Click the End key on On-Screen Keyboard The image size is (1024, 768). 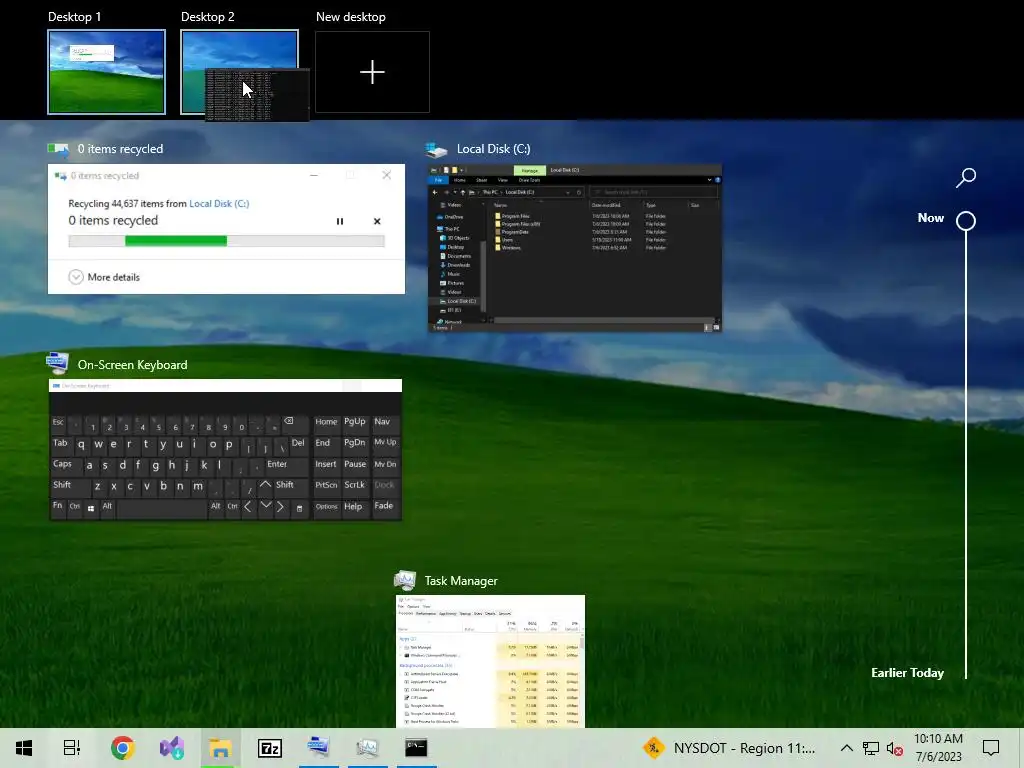pos(326,445)
